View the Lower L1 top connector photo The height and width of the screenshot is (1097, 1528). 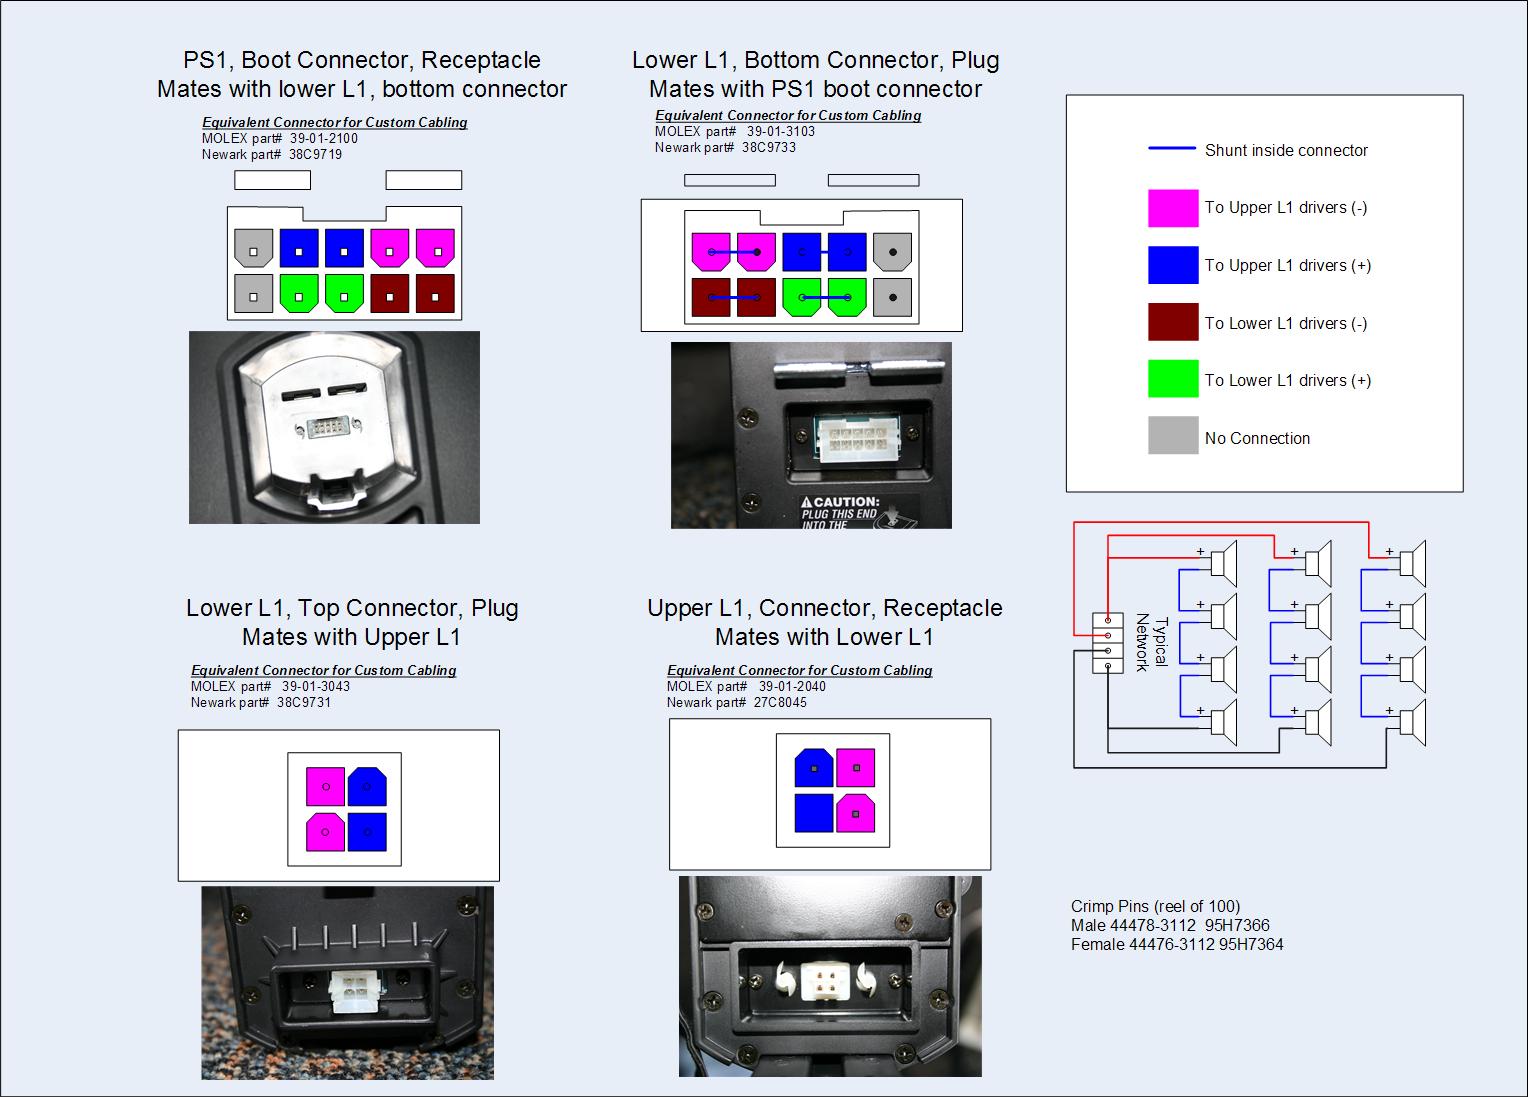pos(347,982)
